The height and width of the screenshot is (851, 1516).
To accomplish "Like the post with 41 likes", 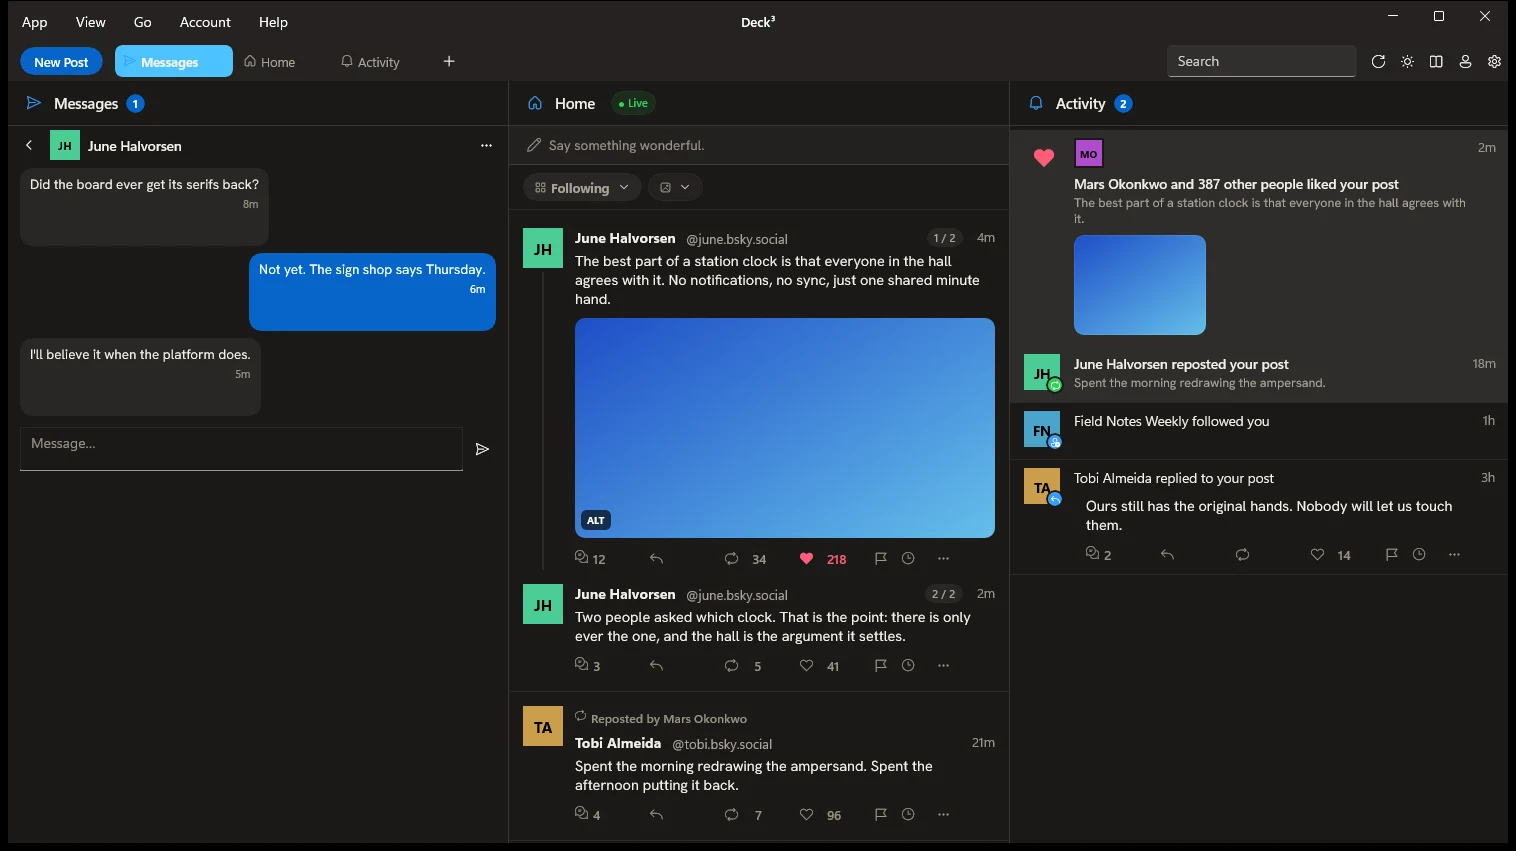I will tap(806, 665).
